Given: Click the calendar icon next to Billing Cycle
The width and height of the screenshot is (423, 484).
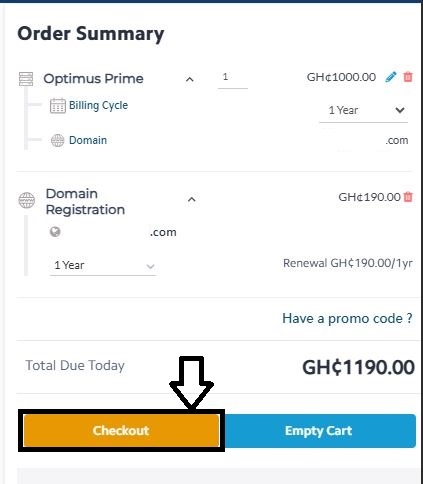Looking at the screenshot, I should (57, 106).
